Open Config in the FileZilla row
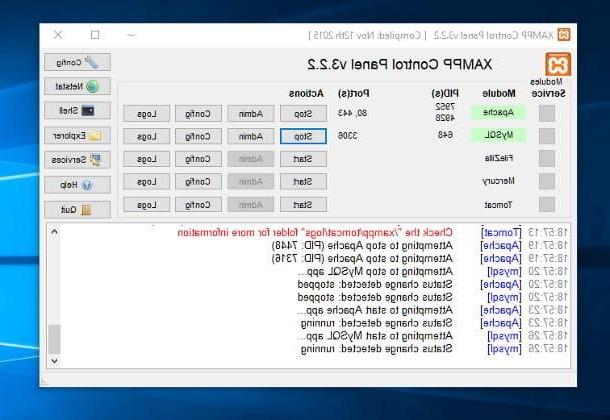This screenshot has width=610, height=420. click(198, 159)
